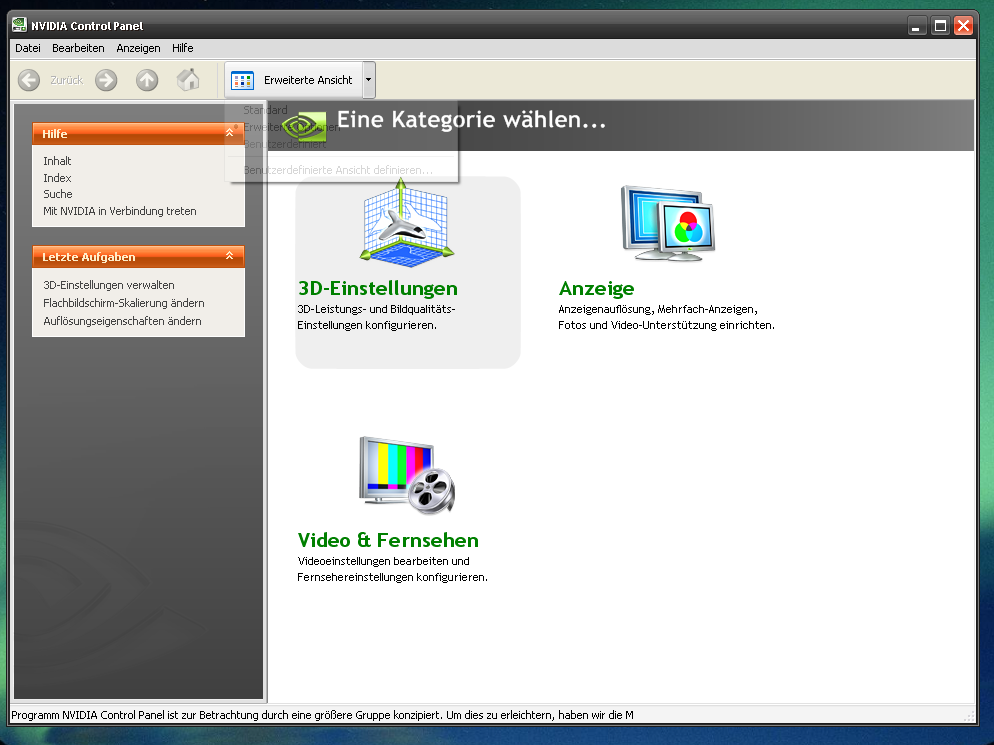The height and width of the screenshot is (745, 994).
Task: Click Mit NVIDIA in Verbindung treten
Action: (x=120, y=211)
